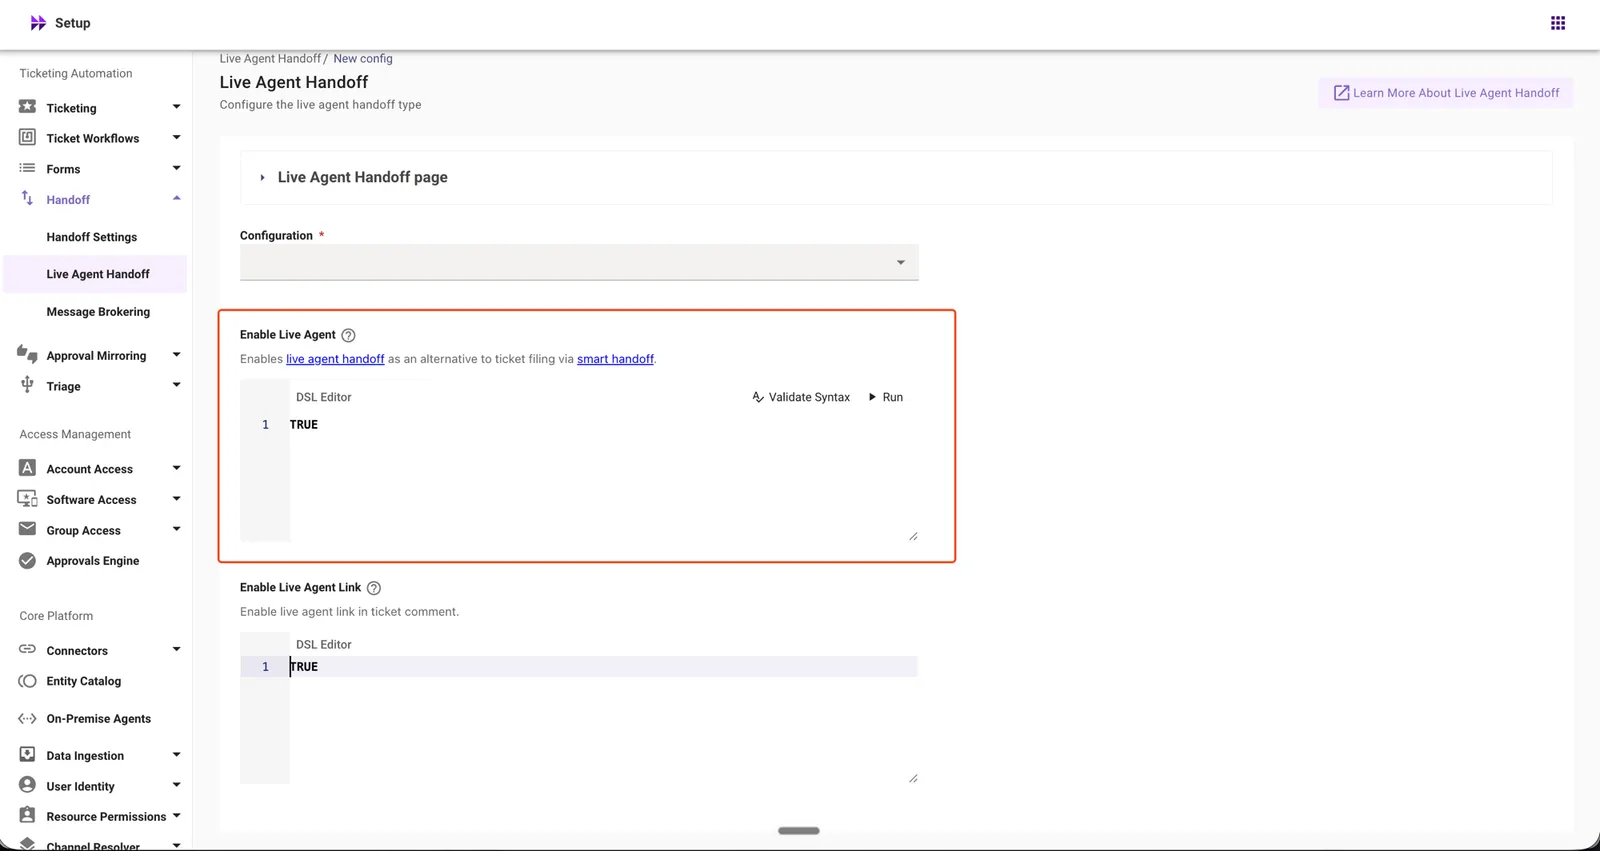This screenshot has width=1600, height=851.
Task: Open the app launcher grid icon
Action: 1558,23
